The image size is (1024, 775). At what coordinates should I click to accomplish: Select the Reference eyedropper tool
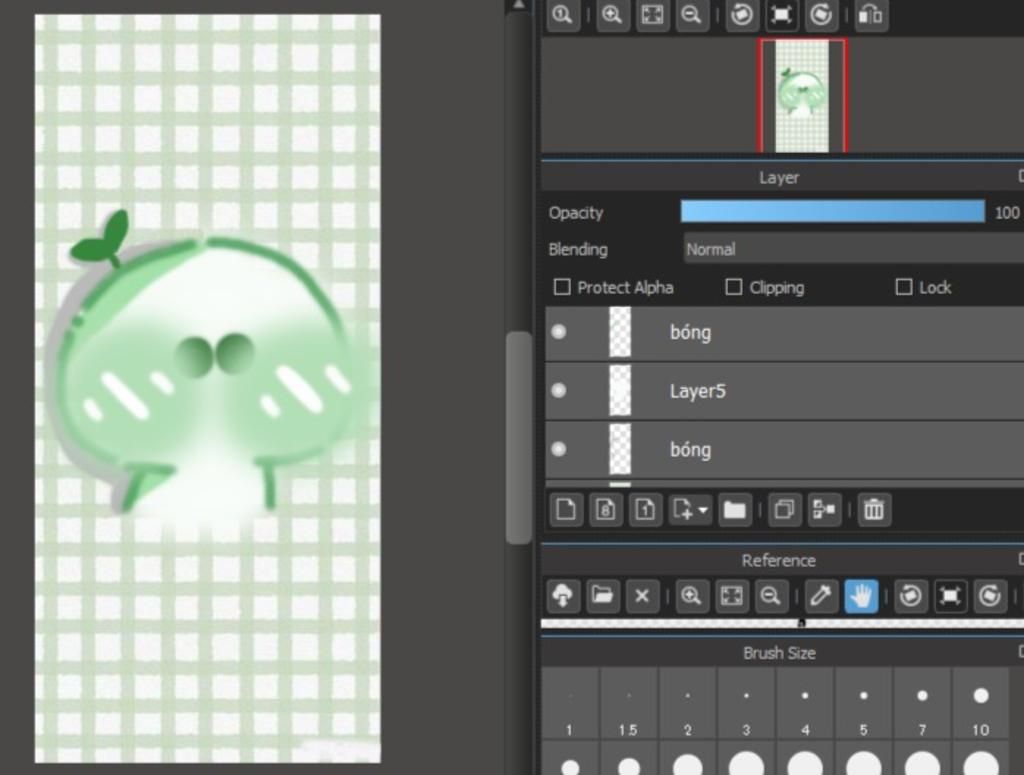click(x=821, y=595)
